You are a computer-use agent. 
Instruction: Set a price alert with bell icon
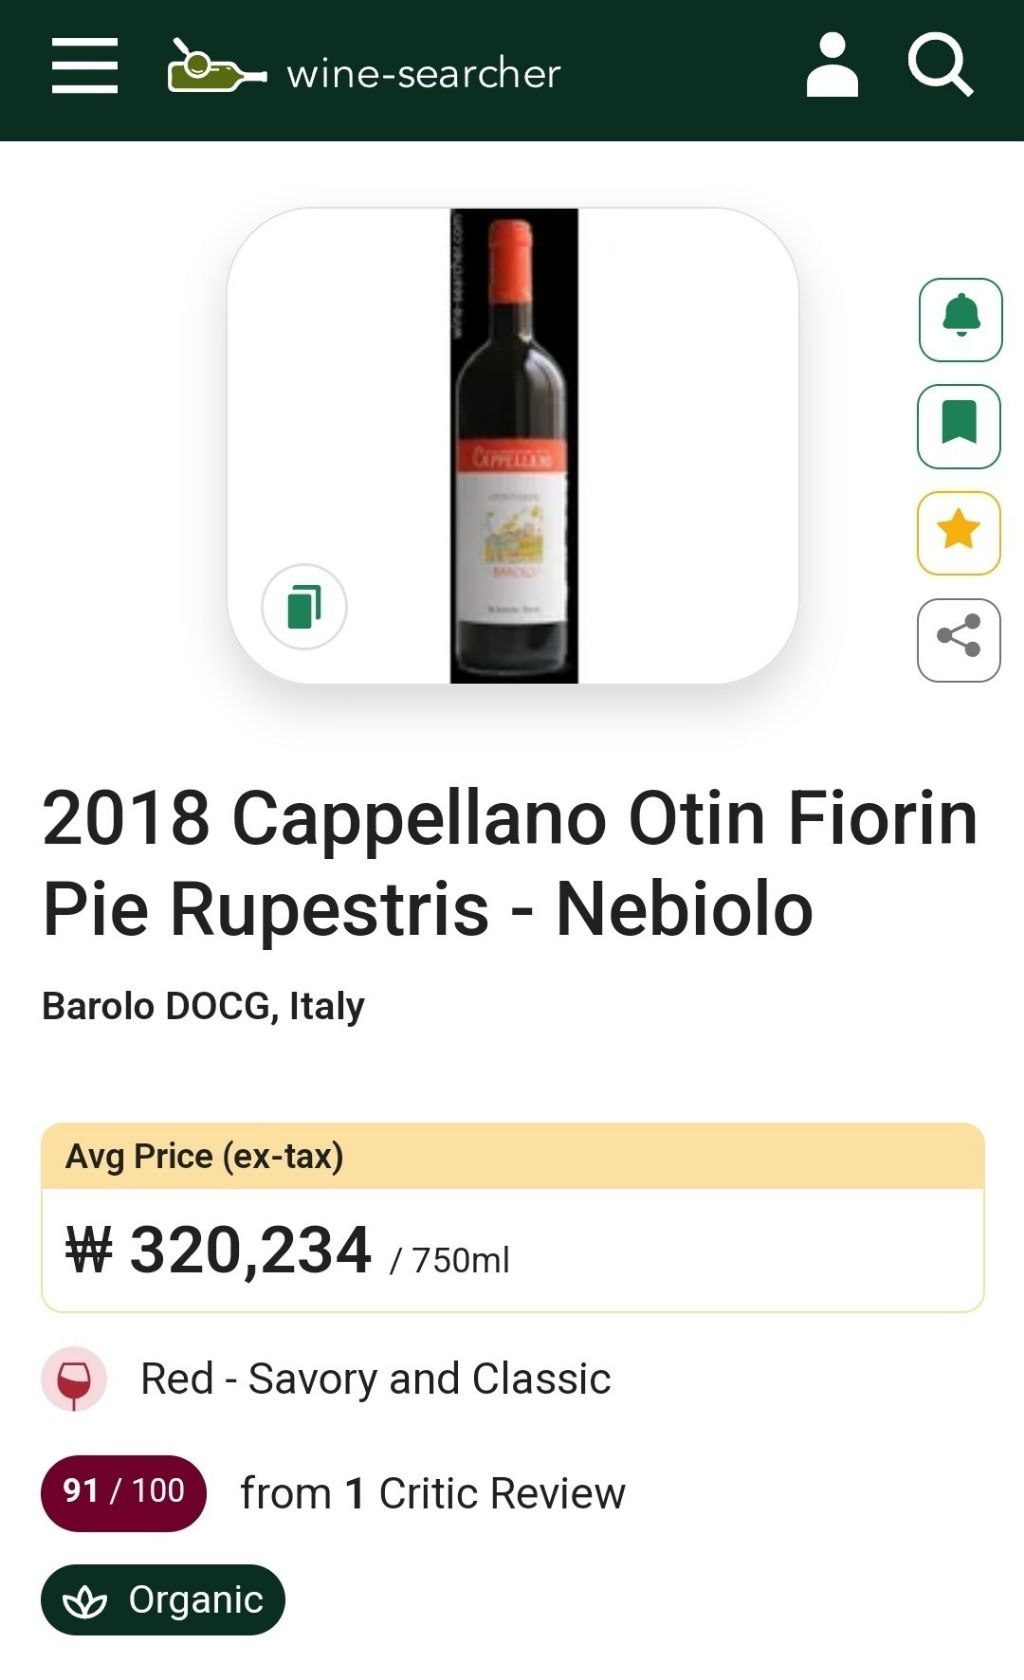(x=960, y=319)
